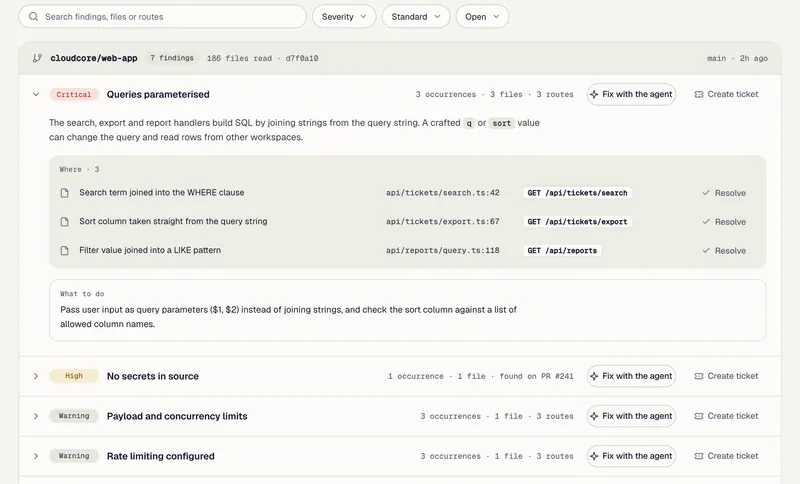The width and height of the screenshot is (800, 484).
Task: Click the 'What to do' heading
Action: point(82,294)
